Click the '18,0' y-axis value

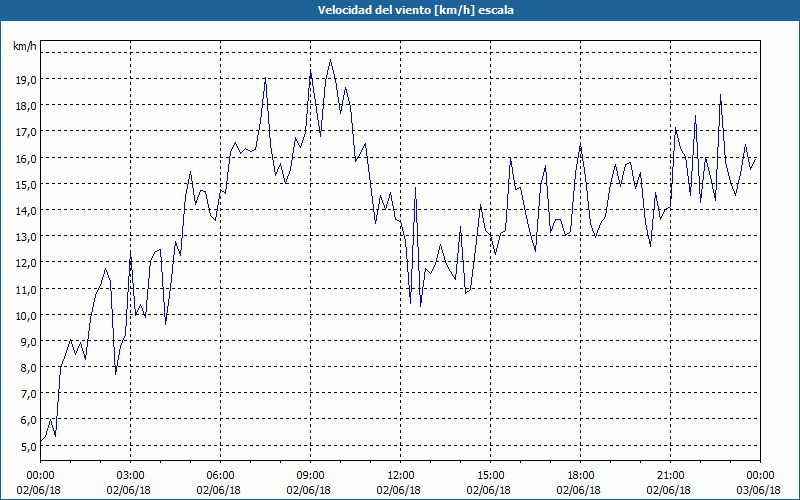[26, 106]
